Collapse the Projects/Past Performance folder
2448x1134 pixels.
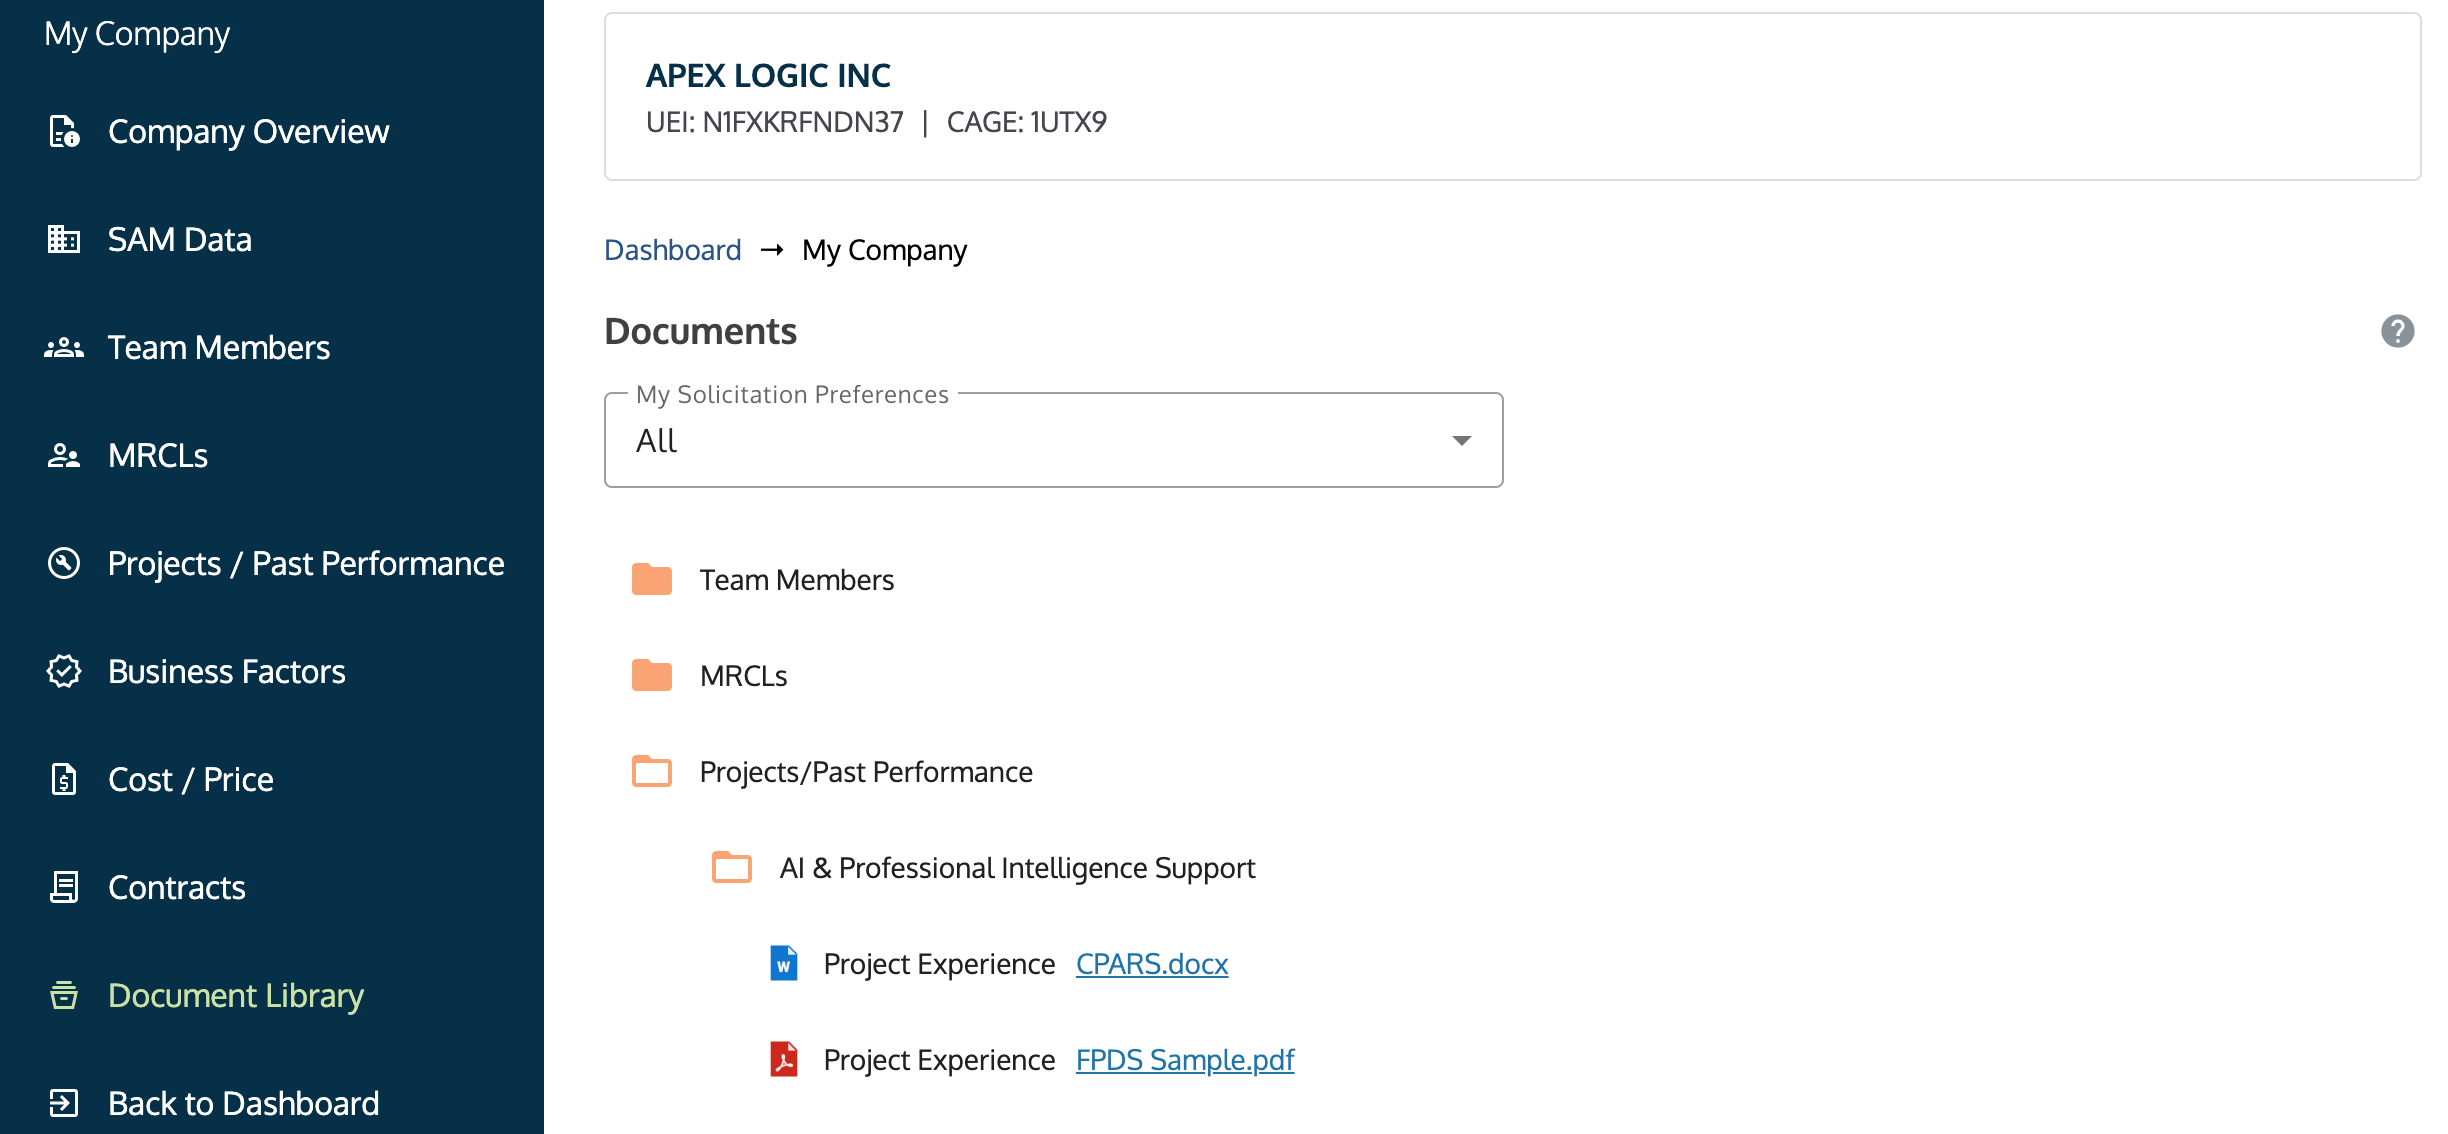click(x=652, y=772)
